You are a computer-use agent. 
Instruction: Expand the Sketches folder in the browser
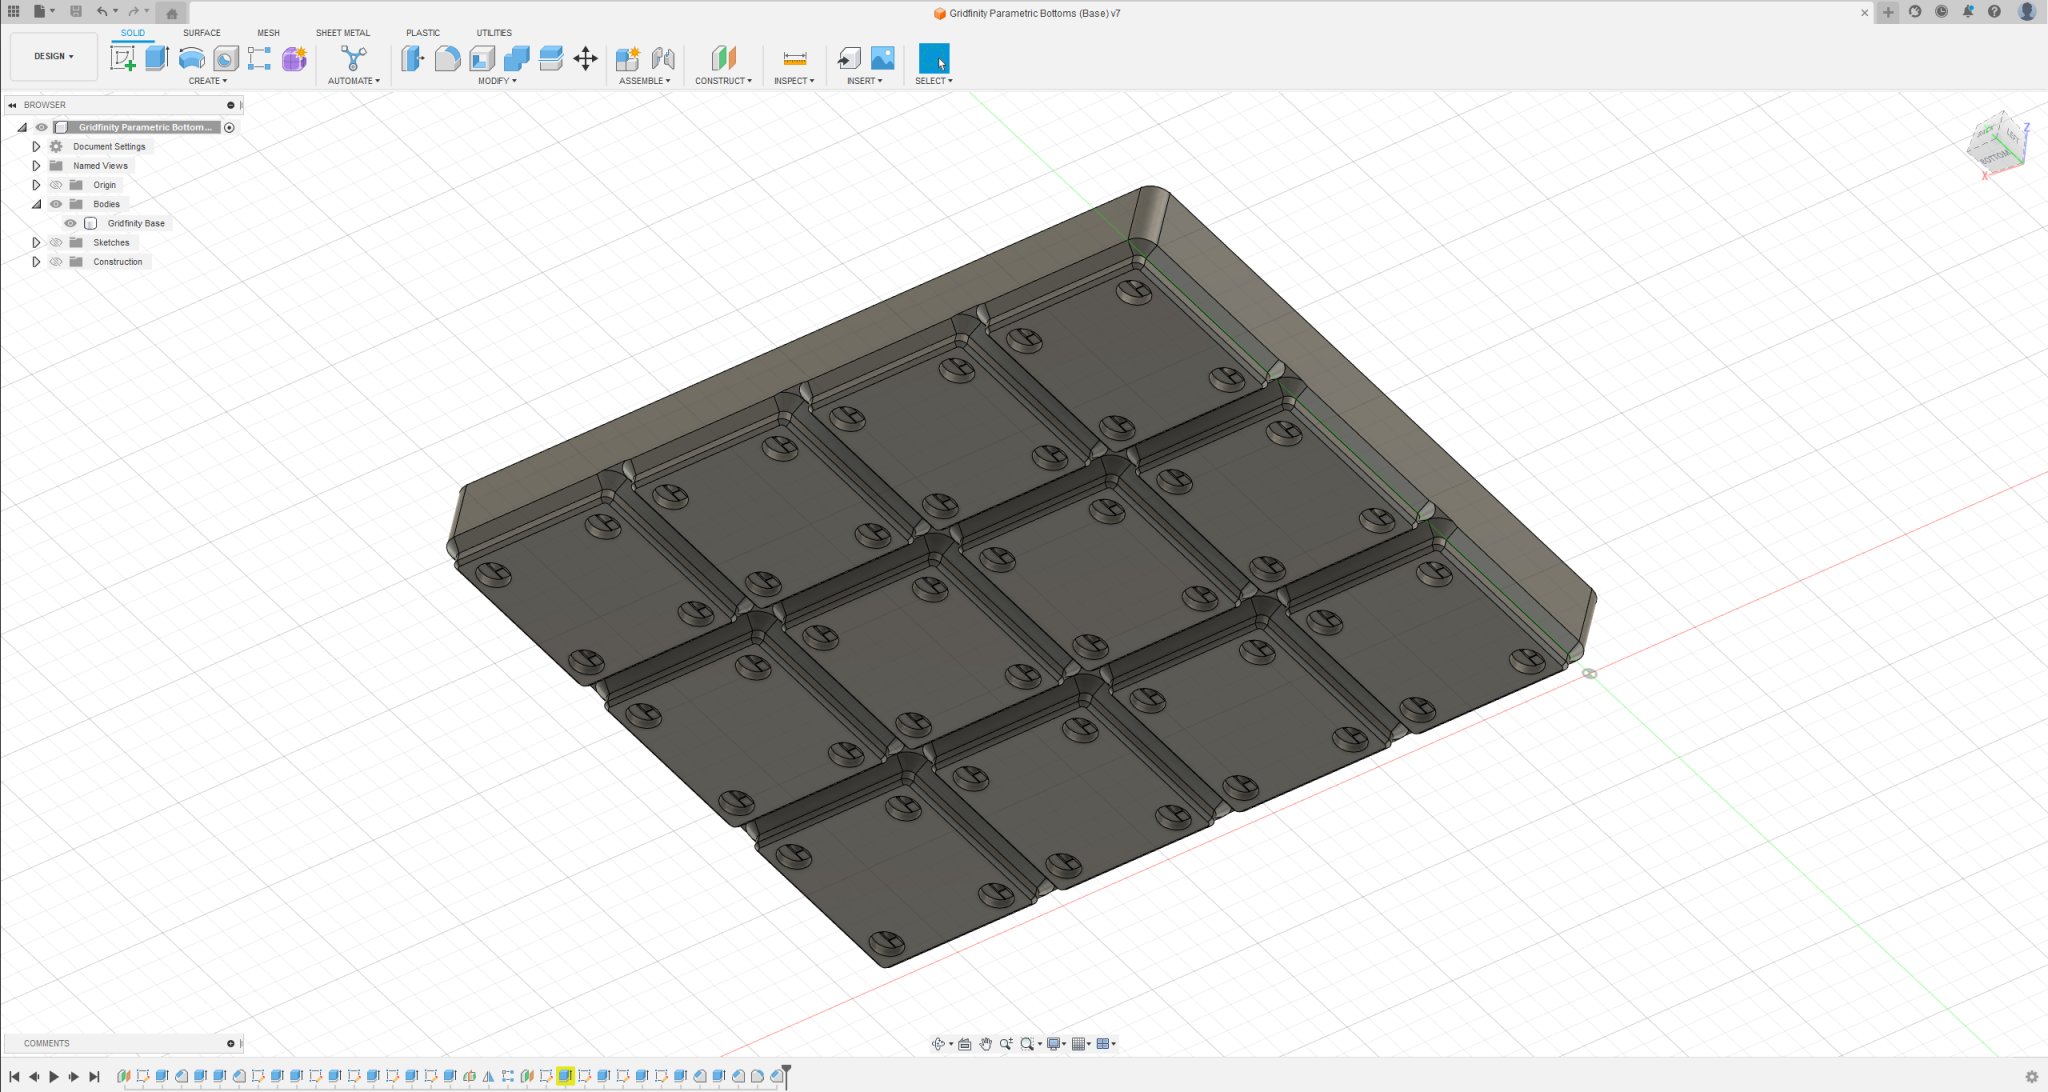[37, 242]
